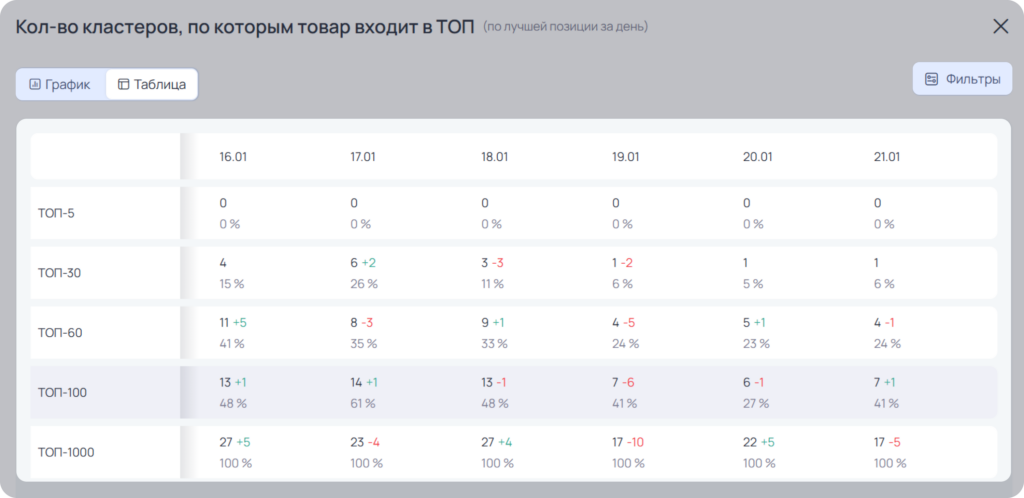Click the ТОП-100 value 14 +1 for 17.01
1024x498 pixels.
364,382
